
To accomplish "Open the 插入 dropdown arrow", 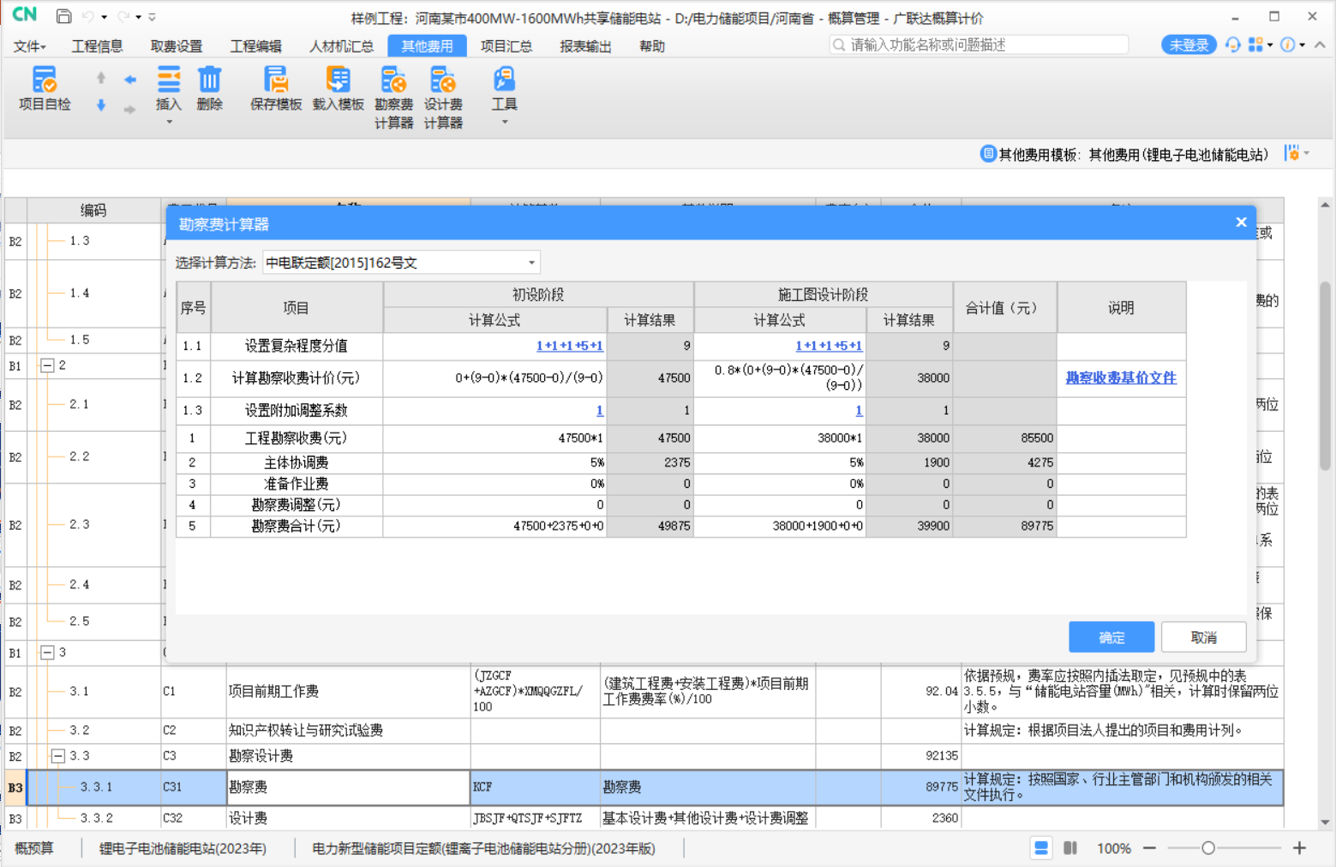I will tap(169, 123).
